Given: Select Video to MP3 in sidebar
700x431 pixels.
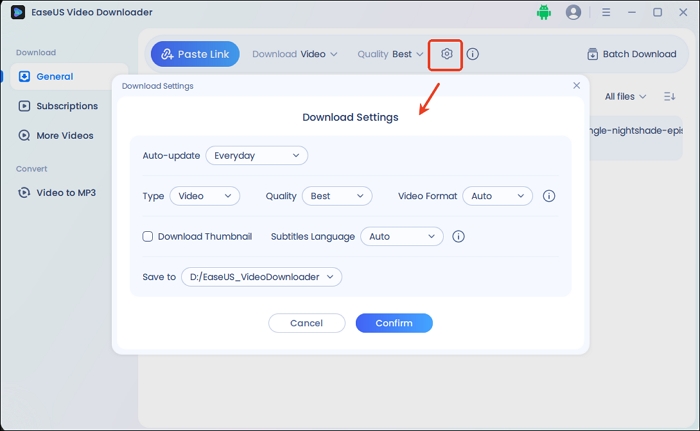Looking at the screenshot, I should (x=65, y=192).
